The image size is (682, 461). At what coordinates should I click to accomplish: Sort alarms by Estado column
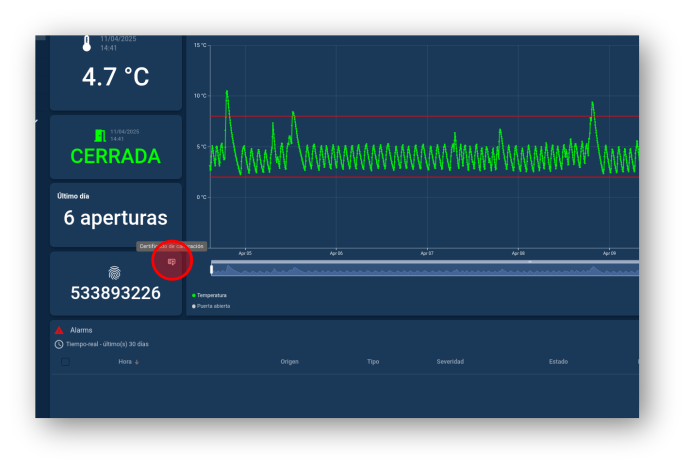558,362
